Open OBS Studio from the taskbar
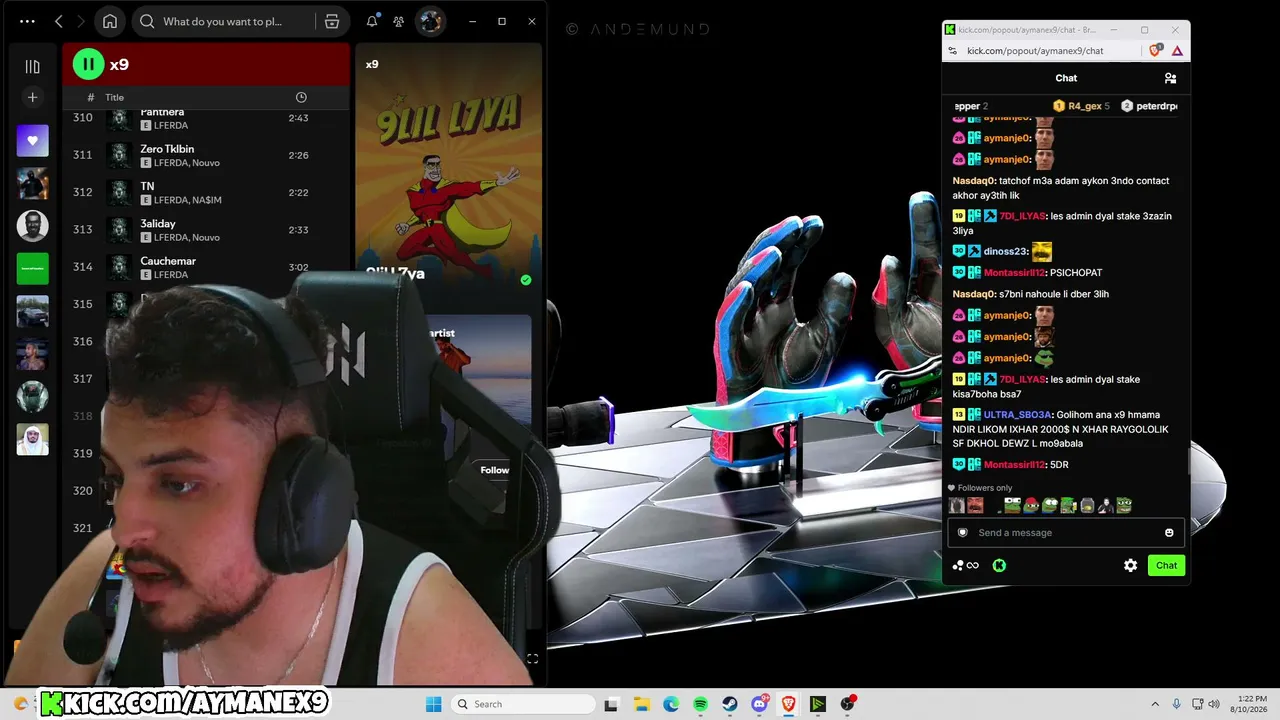Viewport: 1280px width, 720px height. click(x=848, y=704)
